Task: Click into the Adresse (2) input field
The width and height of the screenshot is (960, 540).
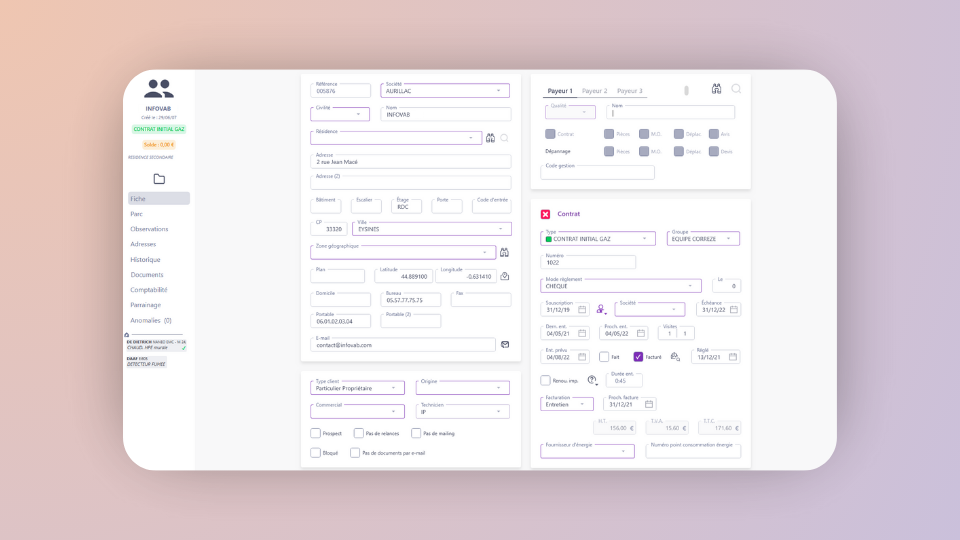Action: tap(411, 183)
